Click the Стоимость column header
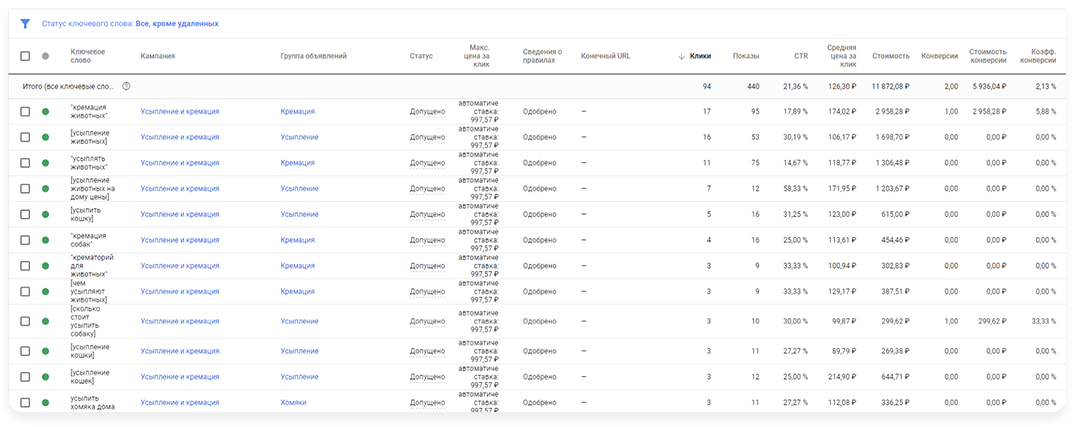The width and height of the screenshot is (1074, 427). [x=890, y=56]
